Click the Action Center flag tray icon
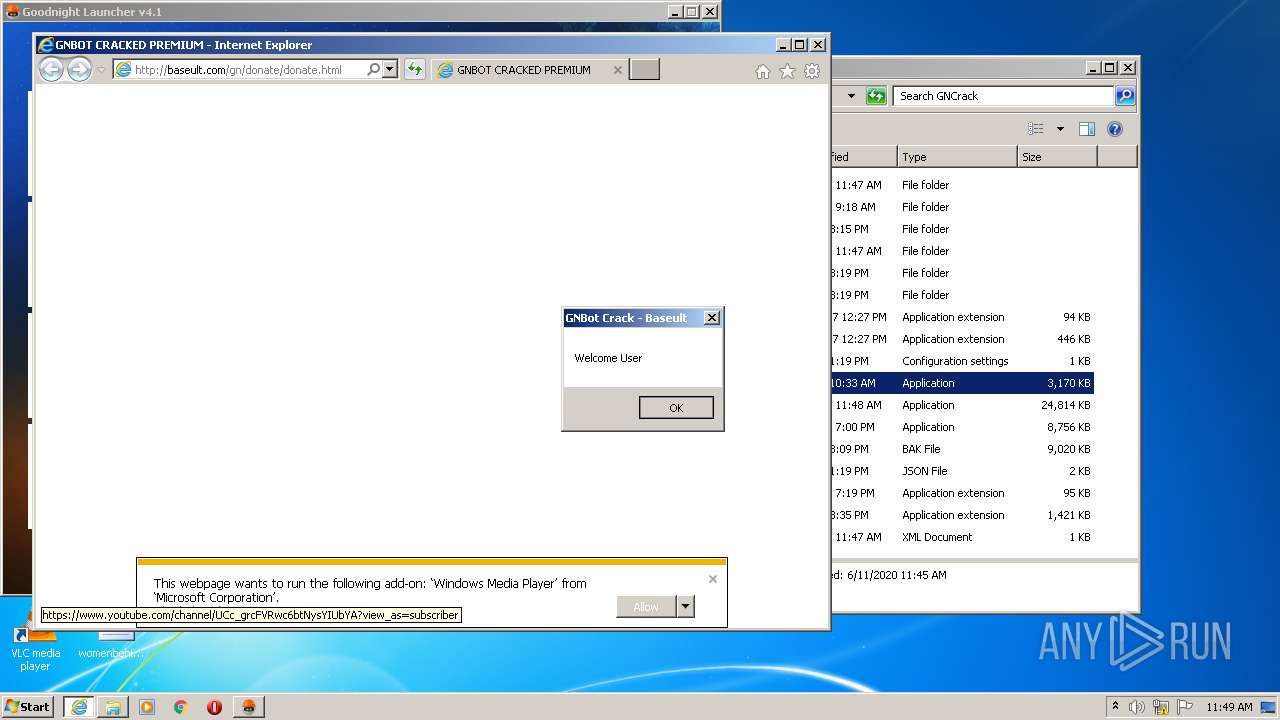The height and width of the screenshot is (720, 1280). point(1185,707)
